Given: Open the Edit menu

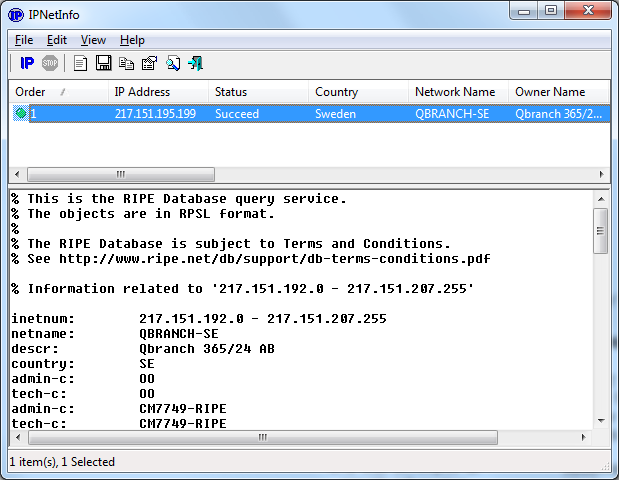Looking at the screenshot, I should (x=57, y=40).
